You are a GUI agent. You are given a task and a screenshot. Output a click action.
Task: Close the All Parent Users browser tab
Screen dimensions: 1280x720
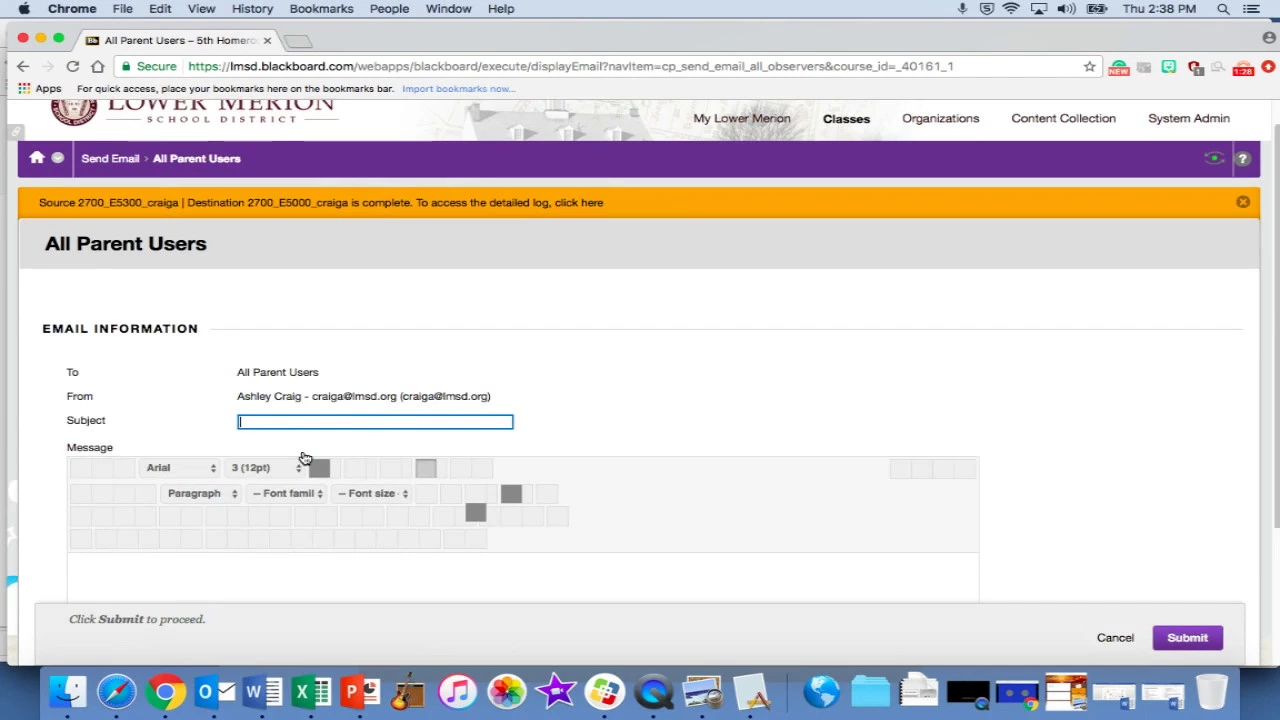click(267, 40)
